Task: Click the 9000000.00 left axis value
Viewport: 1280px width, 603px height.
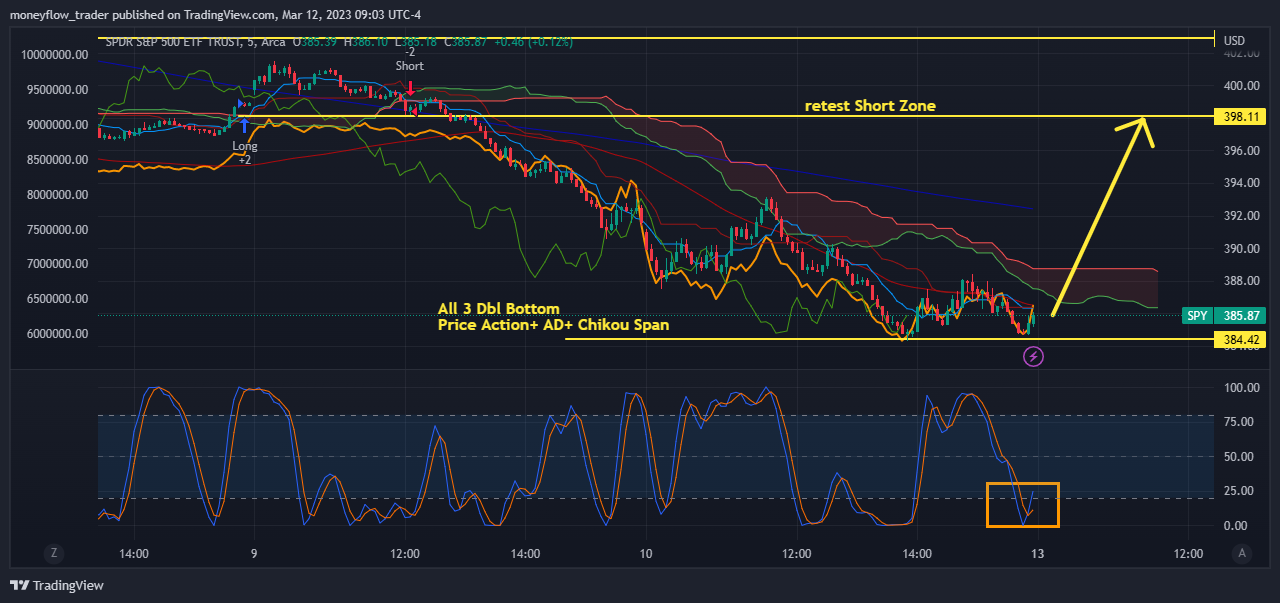Action: pos(59,124)
